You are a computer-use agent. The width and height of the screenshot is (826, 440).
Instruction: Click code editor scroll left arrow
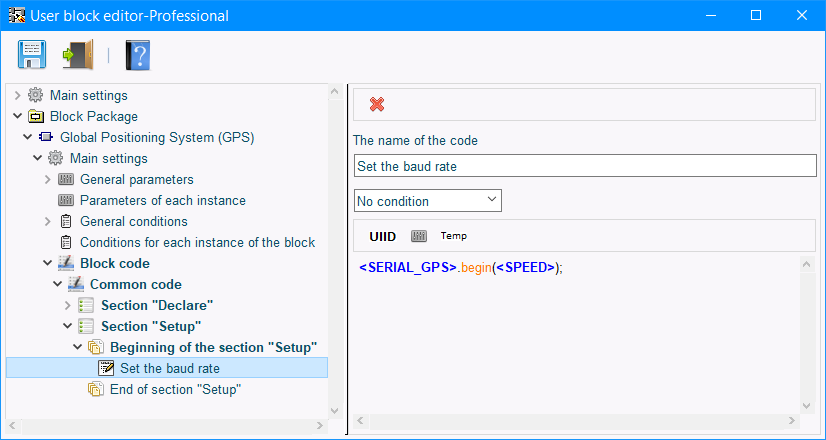361,421
